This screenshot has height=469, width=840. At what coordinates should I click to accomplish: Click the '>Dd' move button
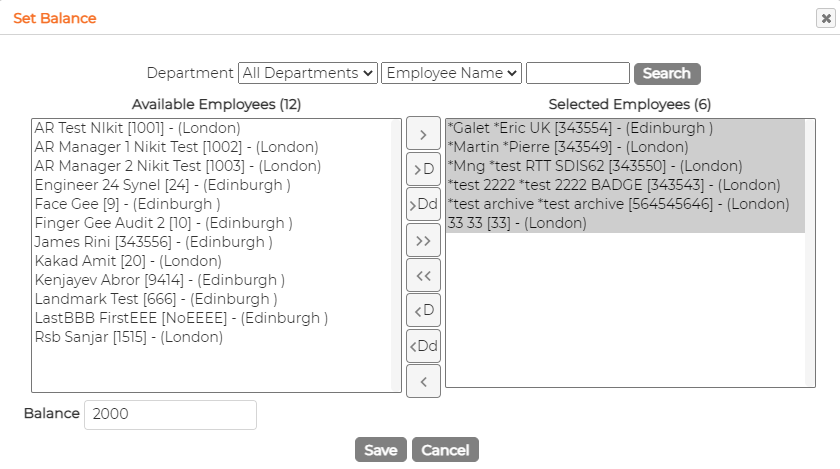[x=423, y=204]
